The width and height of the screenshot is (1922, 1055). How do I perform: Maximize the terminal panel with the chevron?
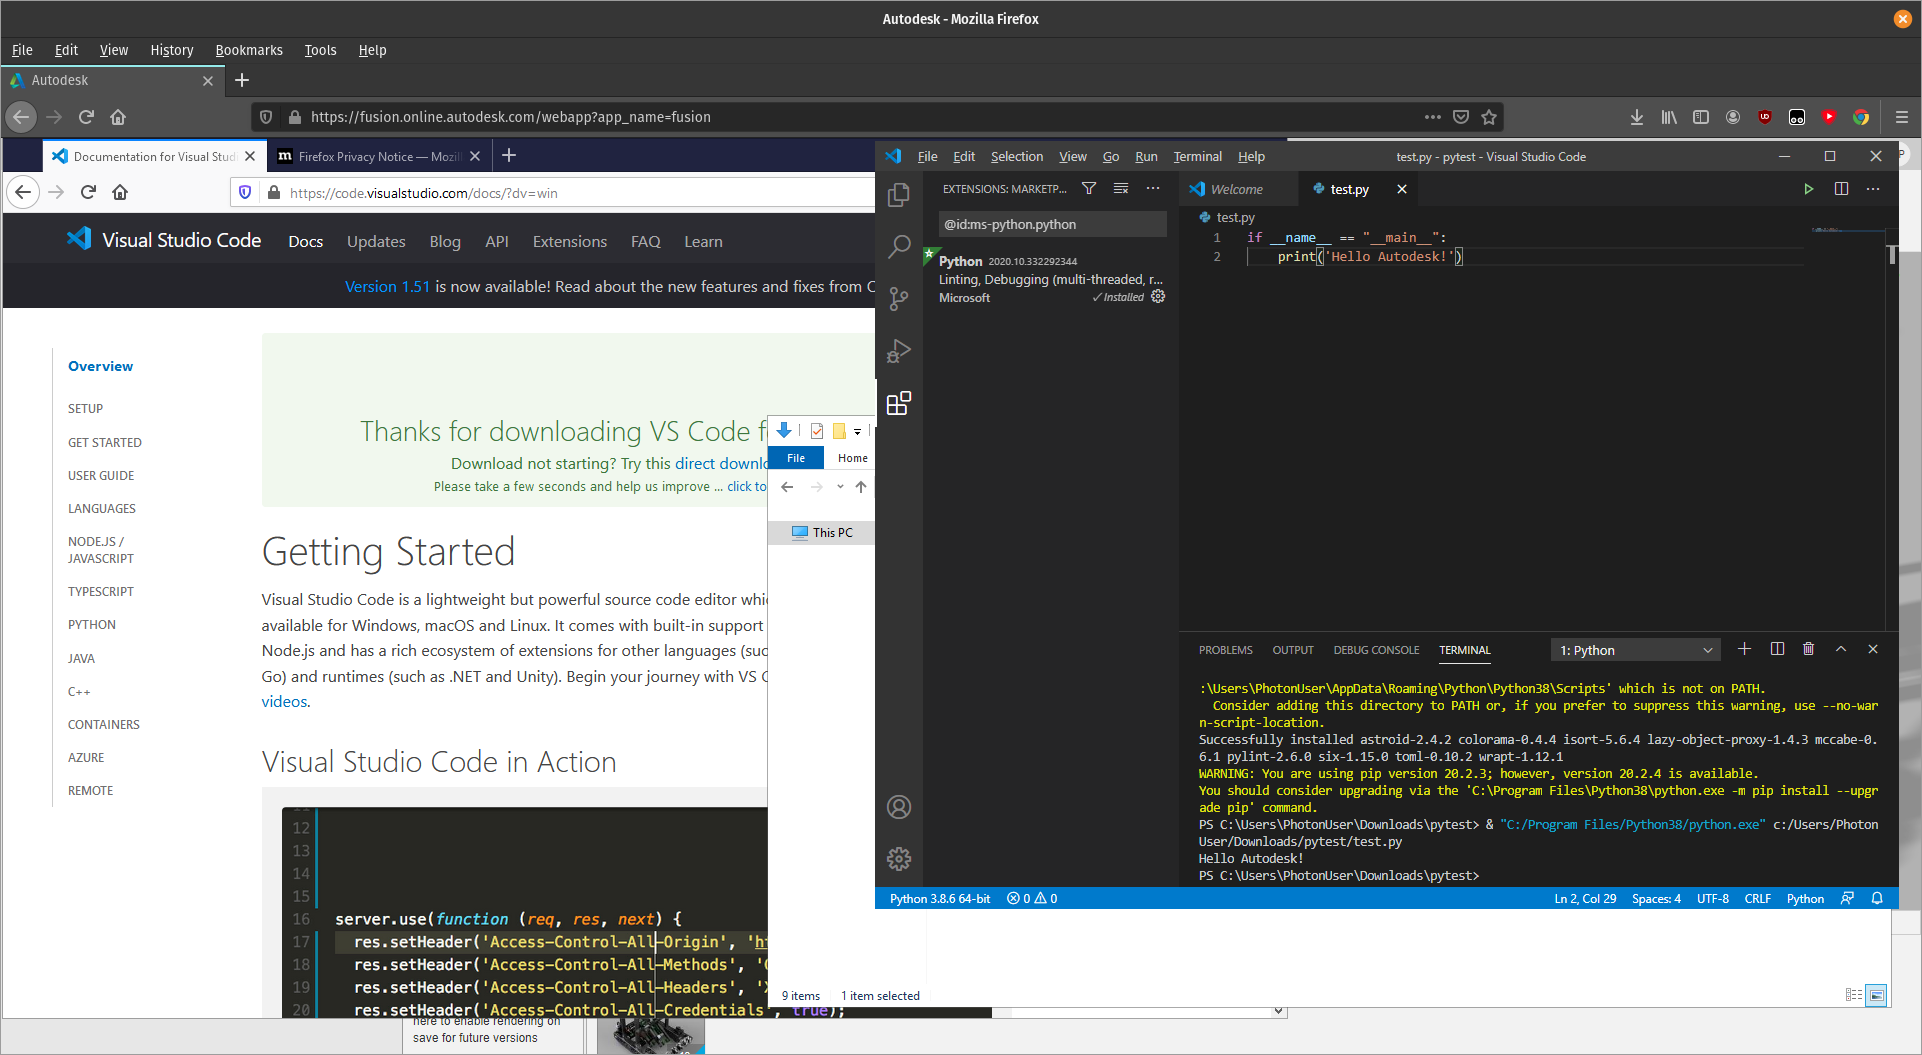[1841, 649]
